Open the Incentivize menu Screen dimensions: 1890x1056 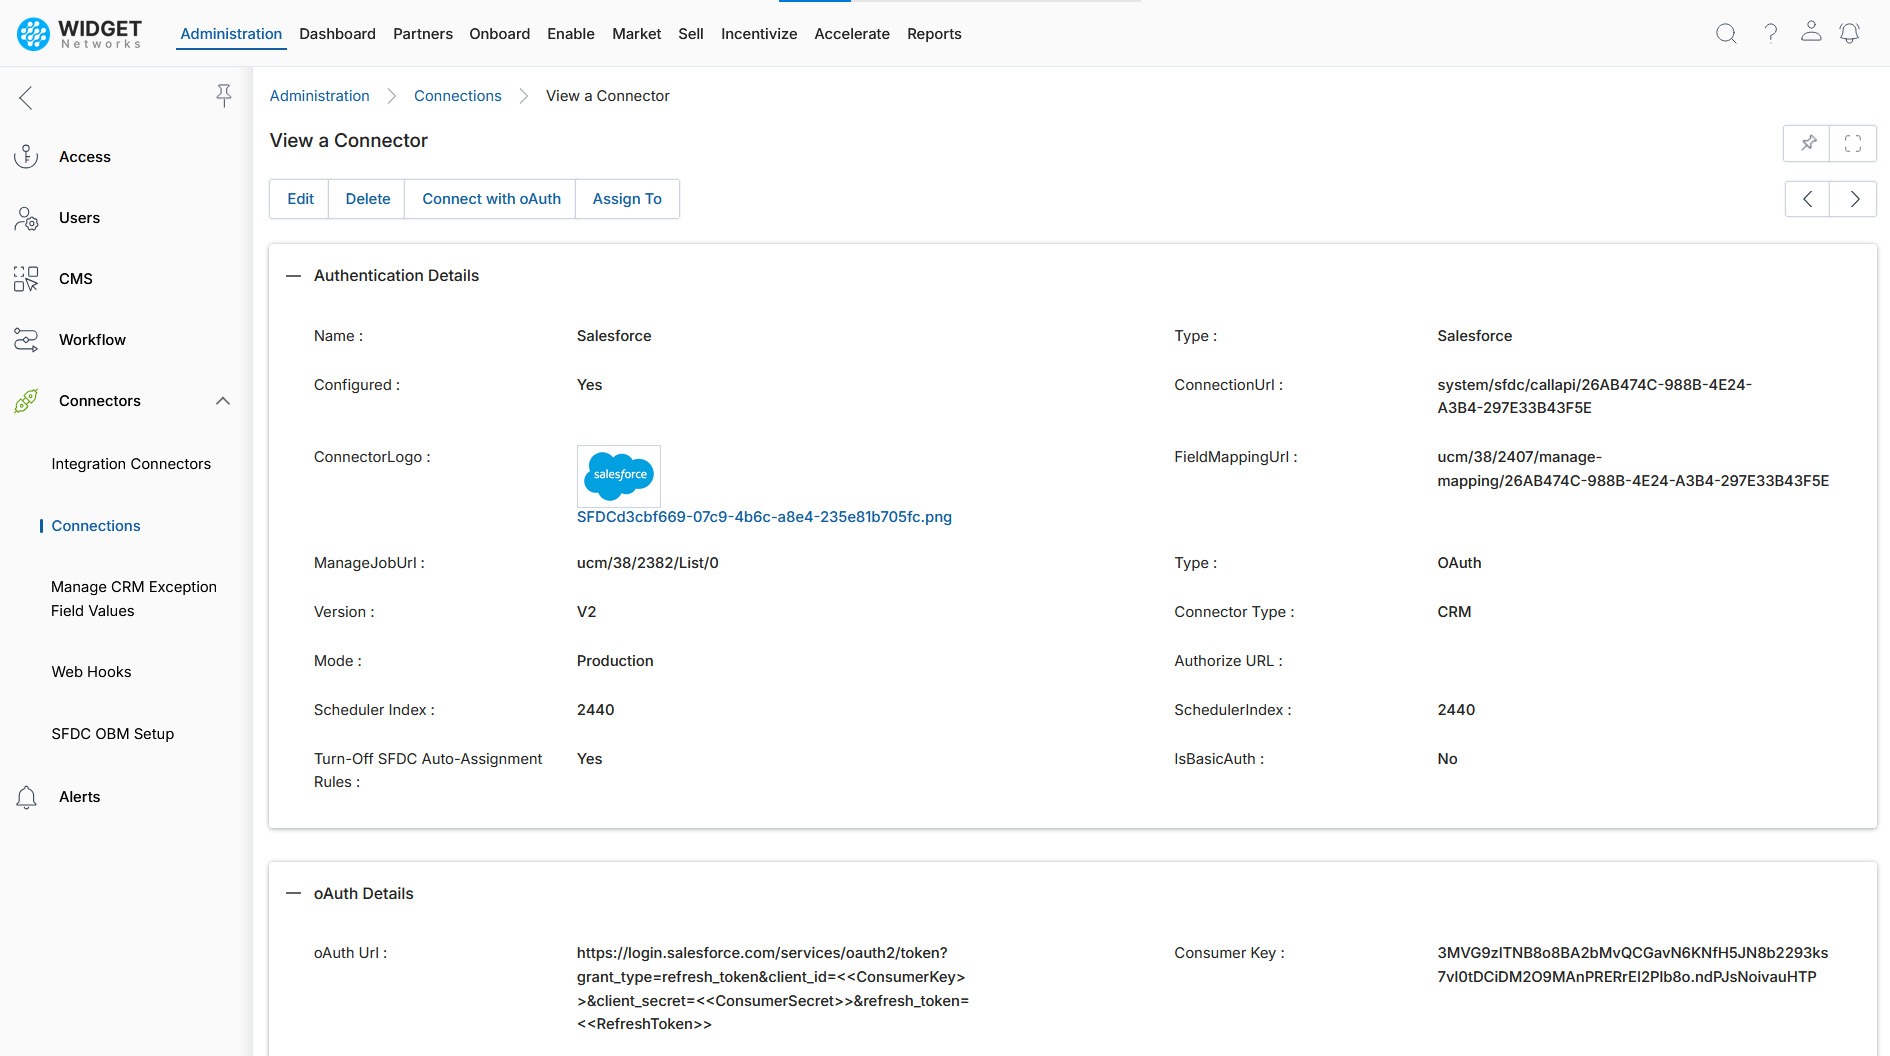[759, 34]
